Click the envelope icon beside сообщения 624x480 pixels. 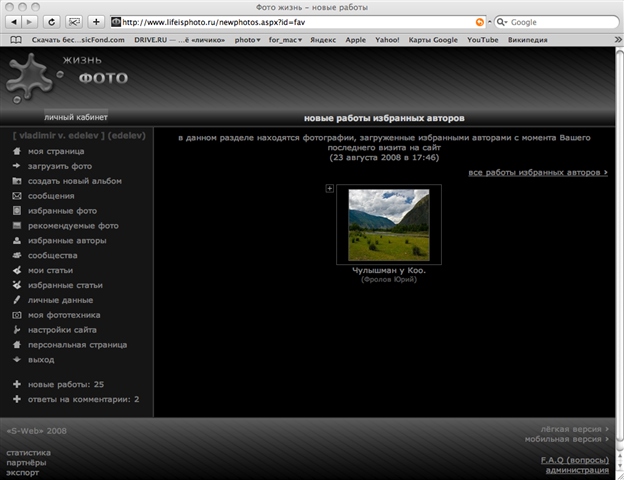pos(17,196)
